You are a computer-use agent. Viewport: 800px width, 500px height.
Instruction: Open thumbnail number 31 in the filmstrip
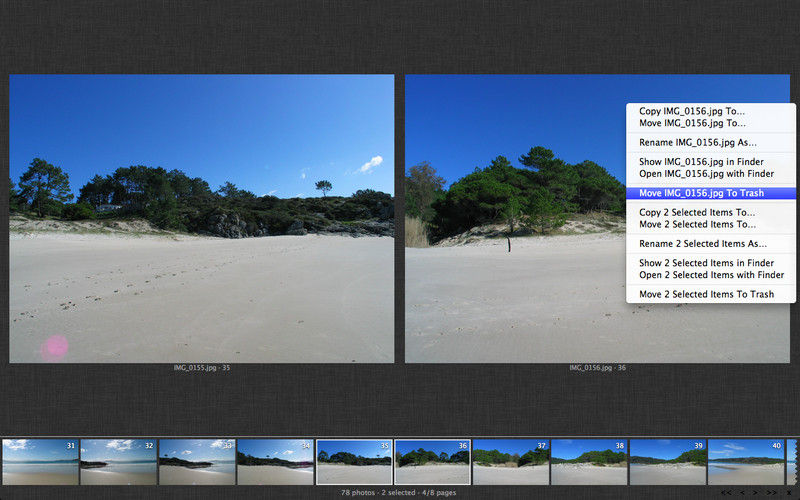click(x=40, y=461)
